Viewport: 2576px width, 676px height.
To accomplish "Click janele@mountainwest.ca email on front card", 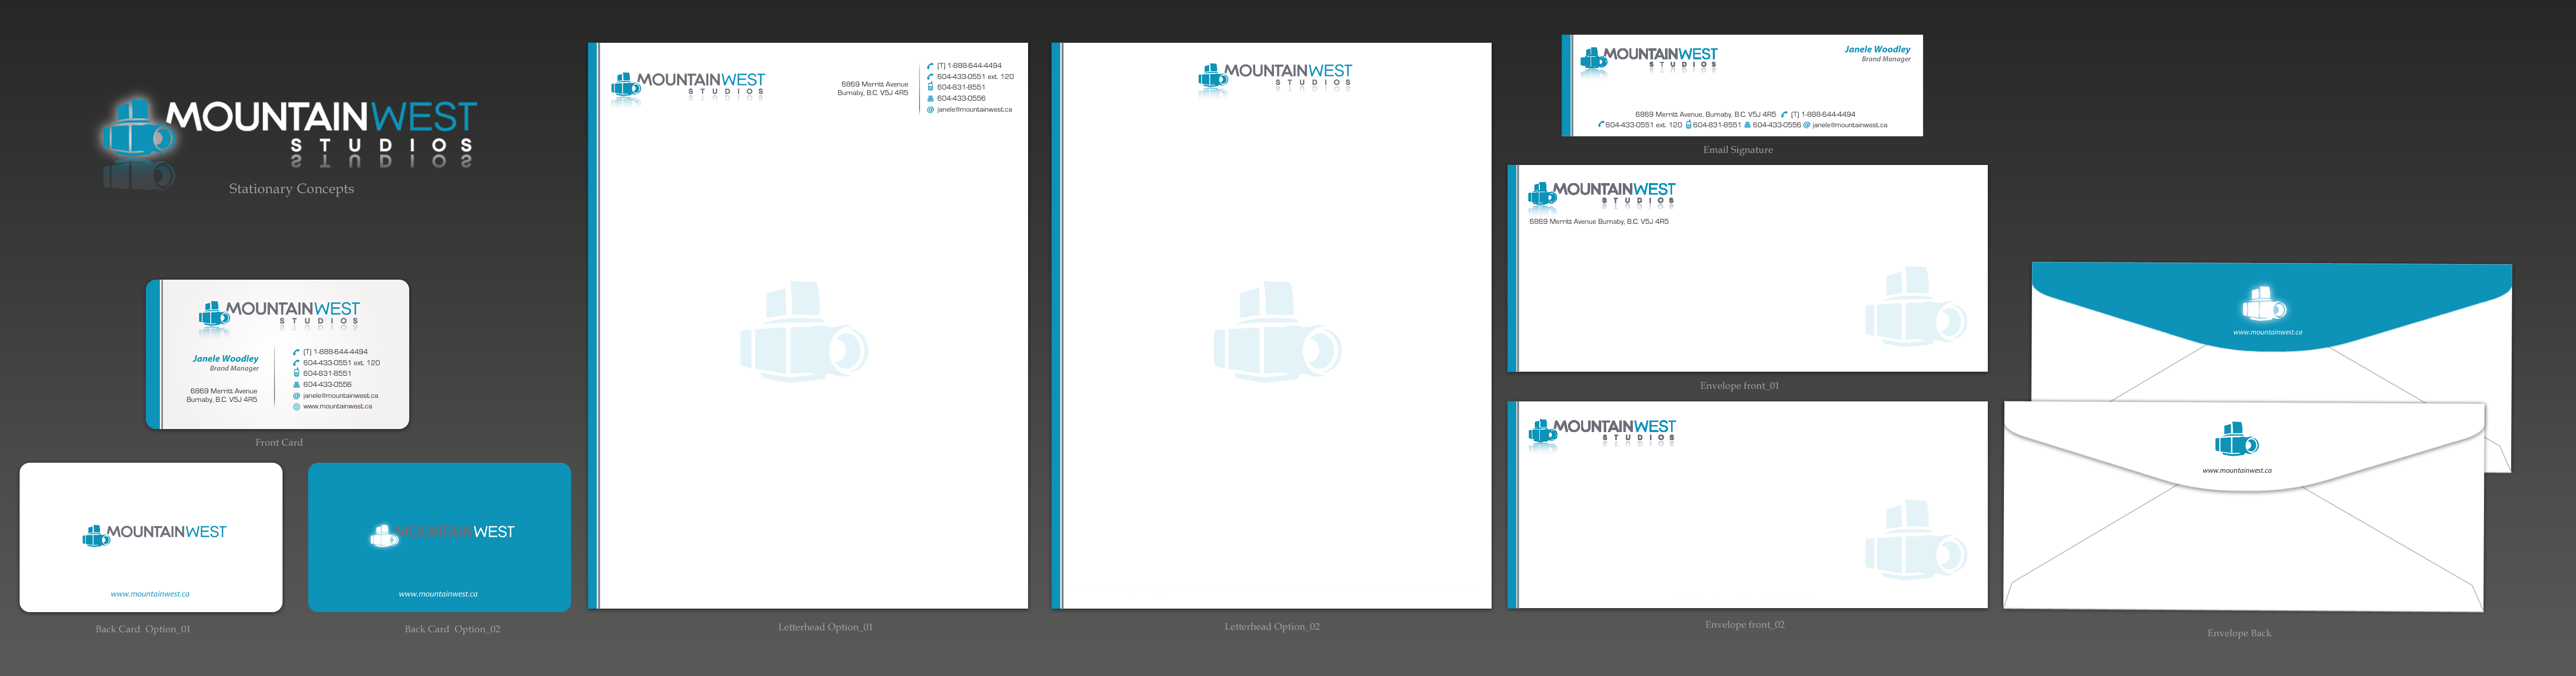I will (340, 396).
